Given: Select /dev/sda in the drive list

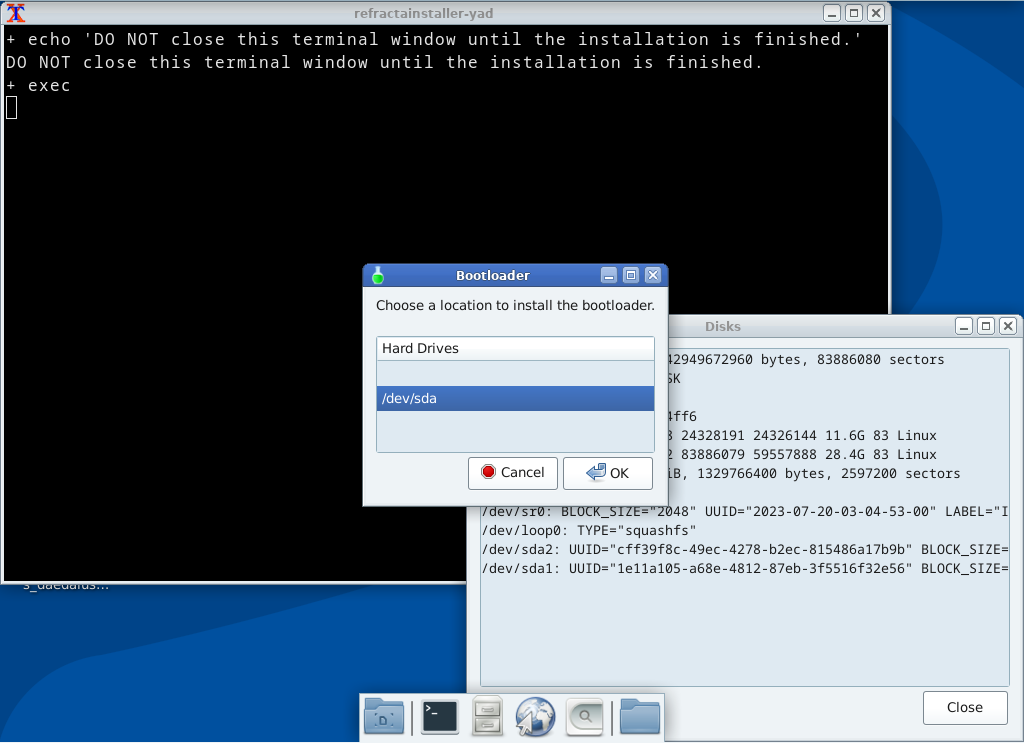Looking at the screenshot, I should tap(515, 398).
